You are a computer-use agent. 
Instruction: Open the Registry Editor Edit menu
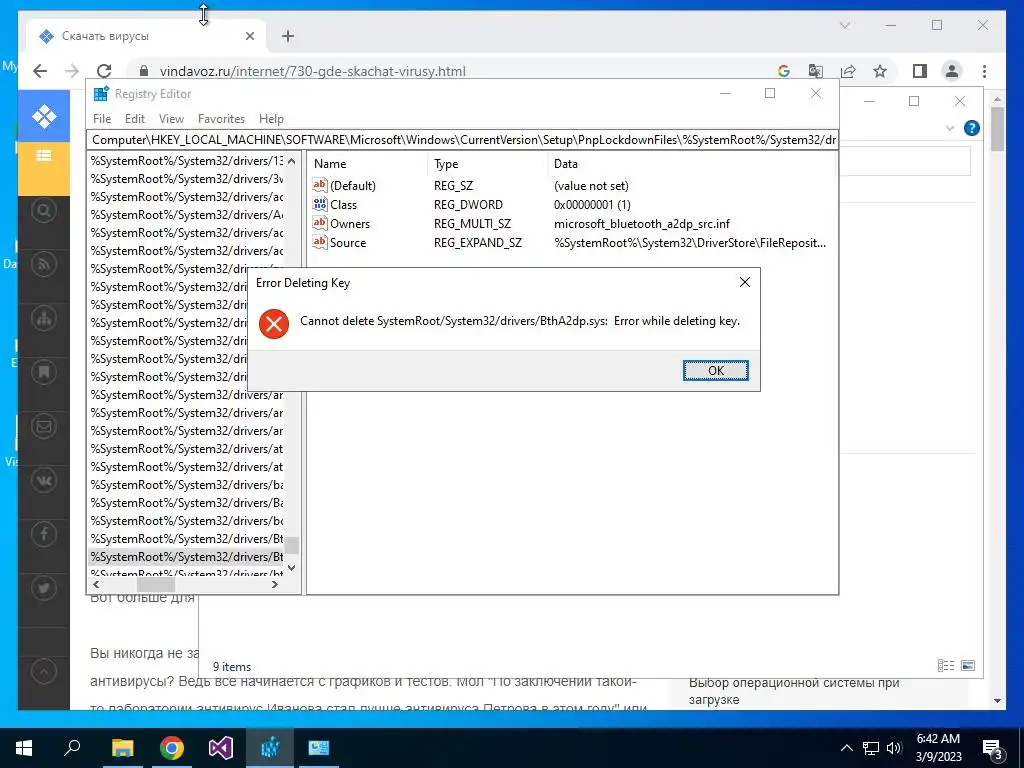[135, 119]
